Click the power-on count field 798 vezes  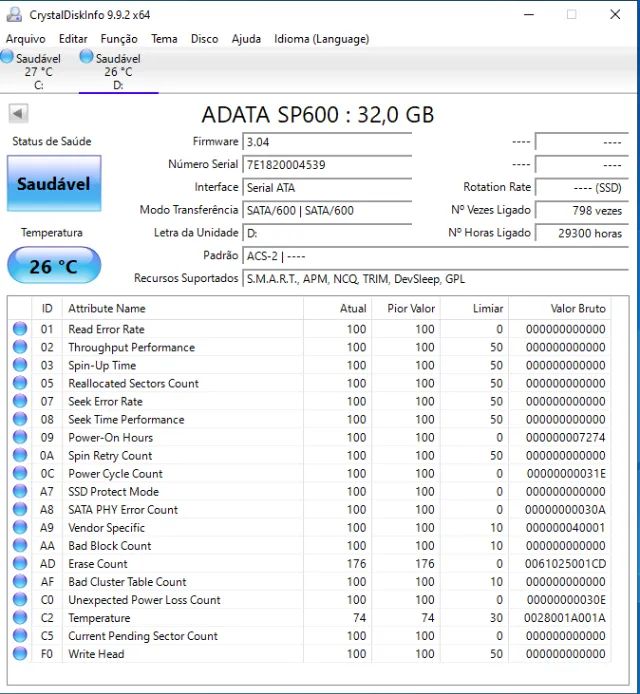click(582, 210)
